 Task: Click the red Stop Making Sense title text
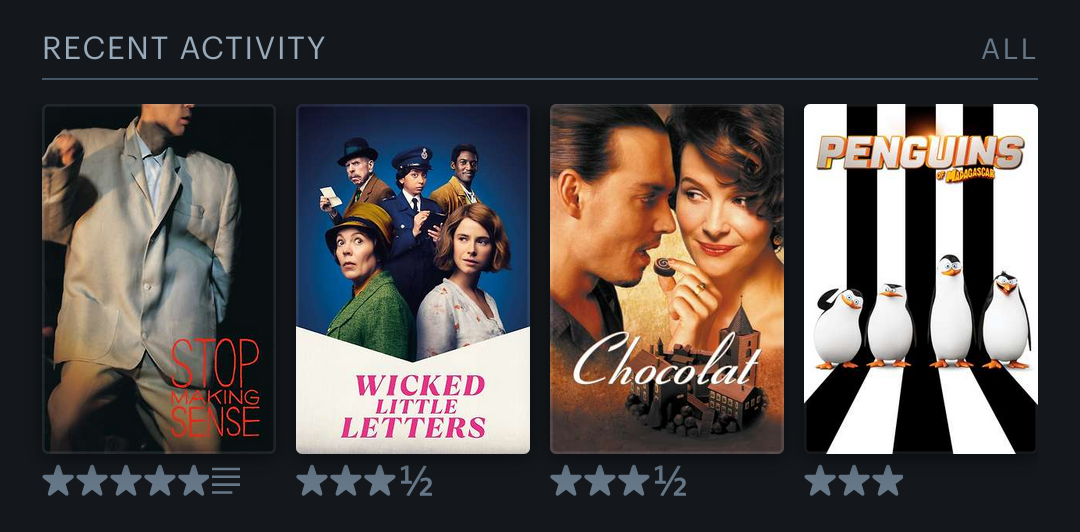215,387
